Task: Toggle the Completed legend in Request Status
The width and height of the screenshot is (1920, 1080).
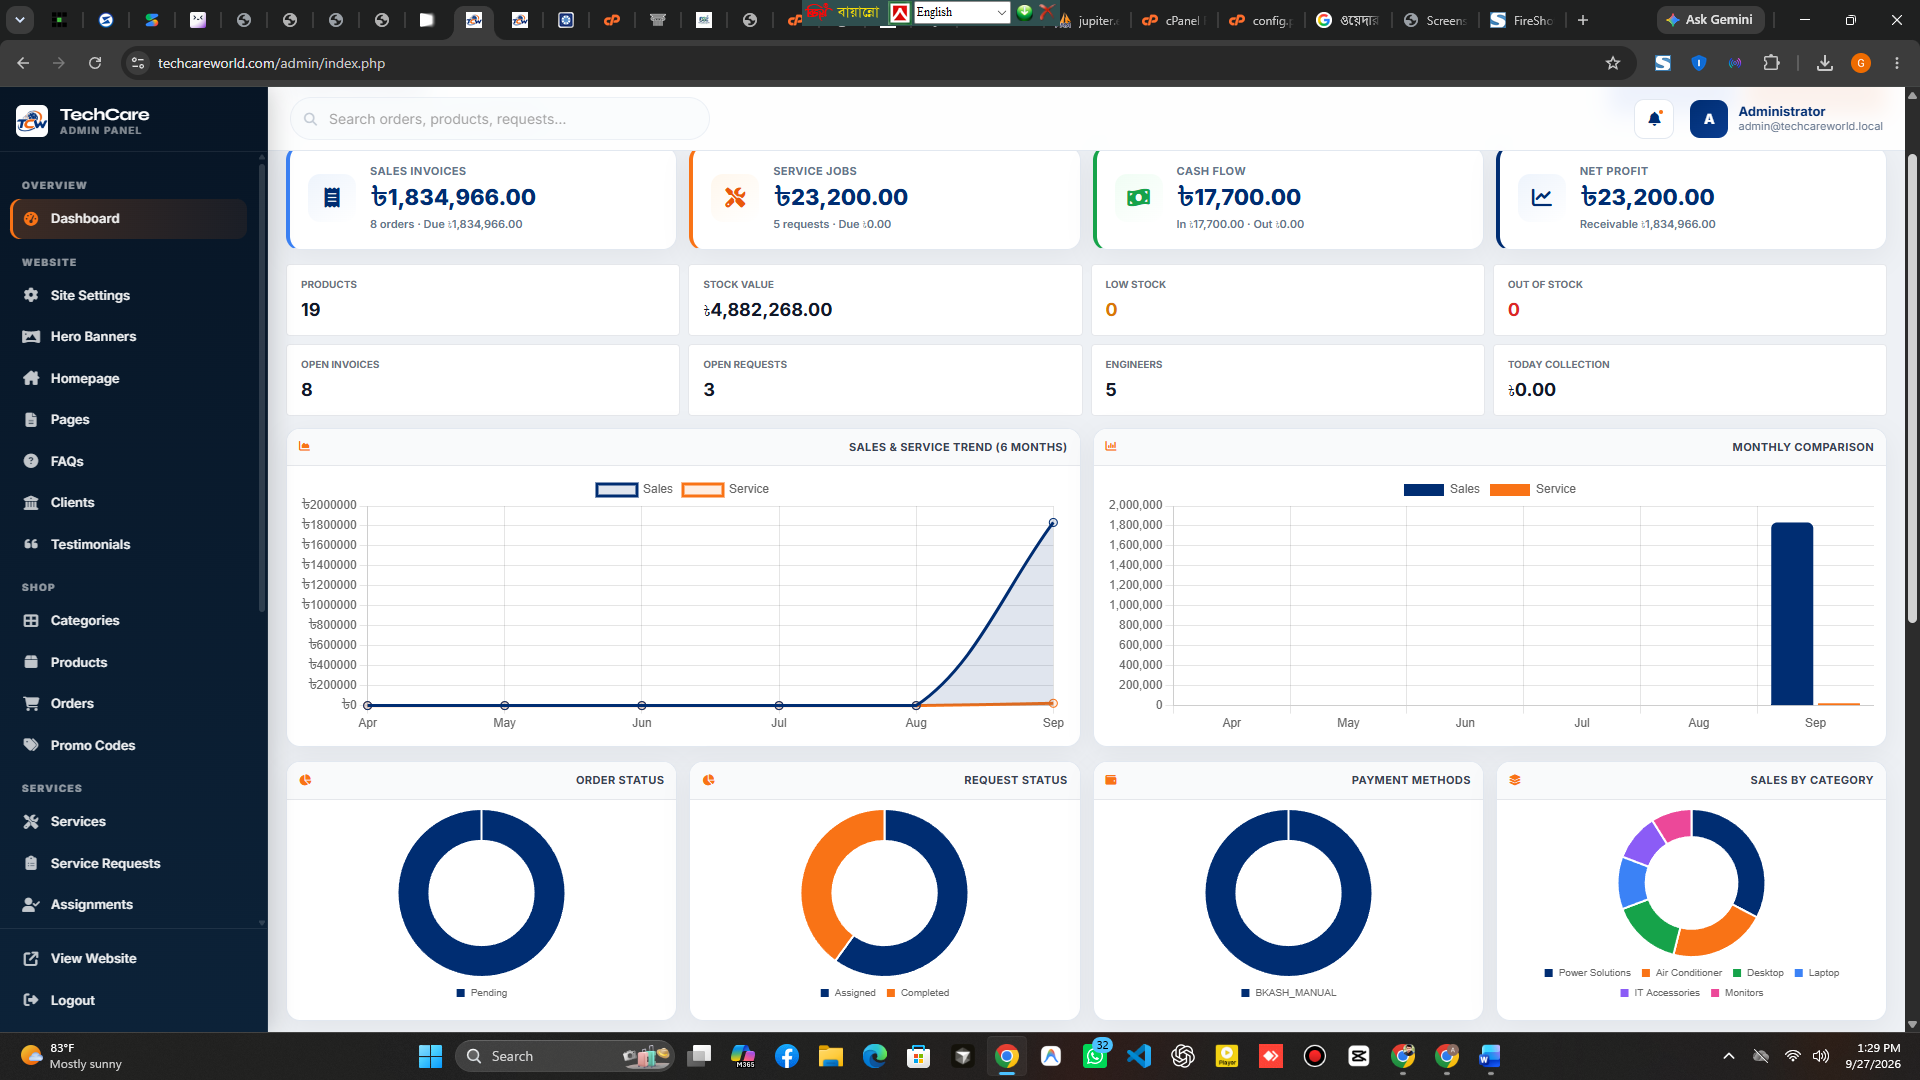Action: [918, 993]
